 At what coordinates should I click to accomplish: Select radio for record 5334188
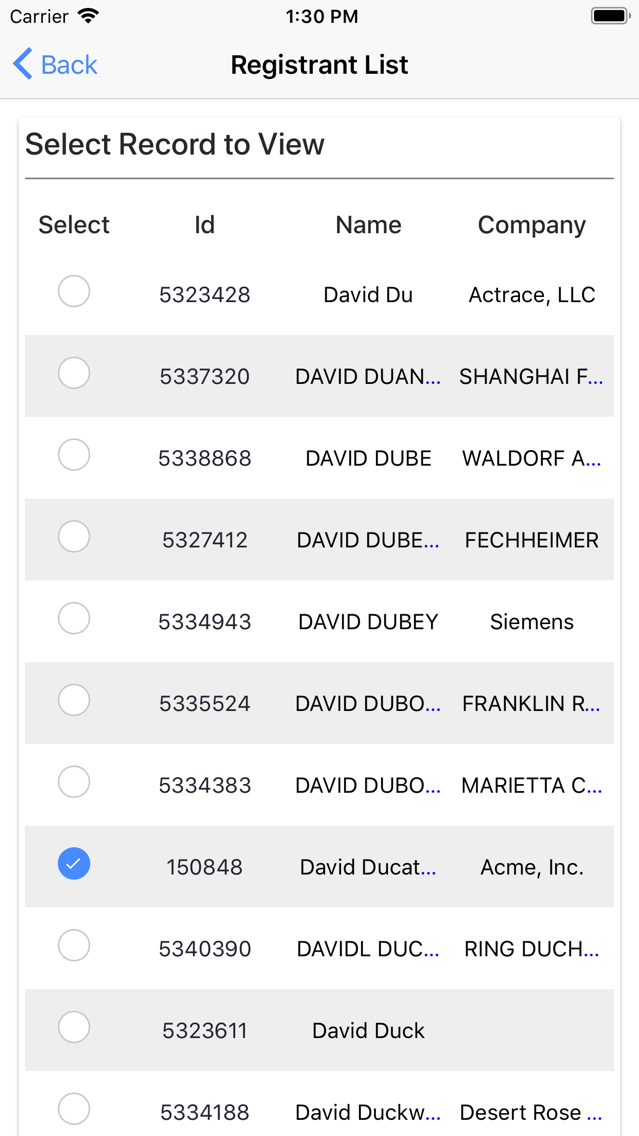coord(74,1109)
